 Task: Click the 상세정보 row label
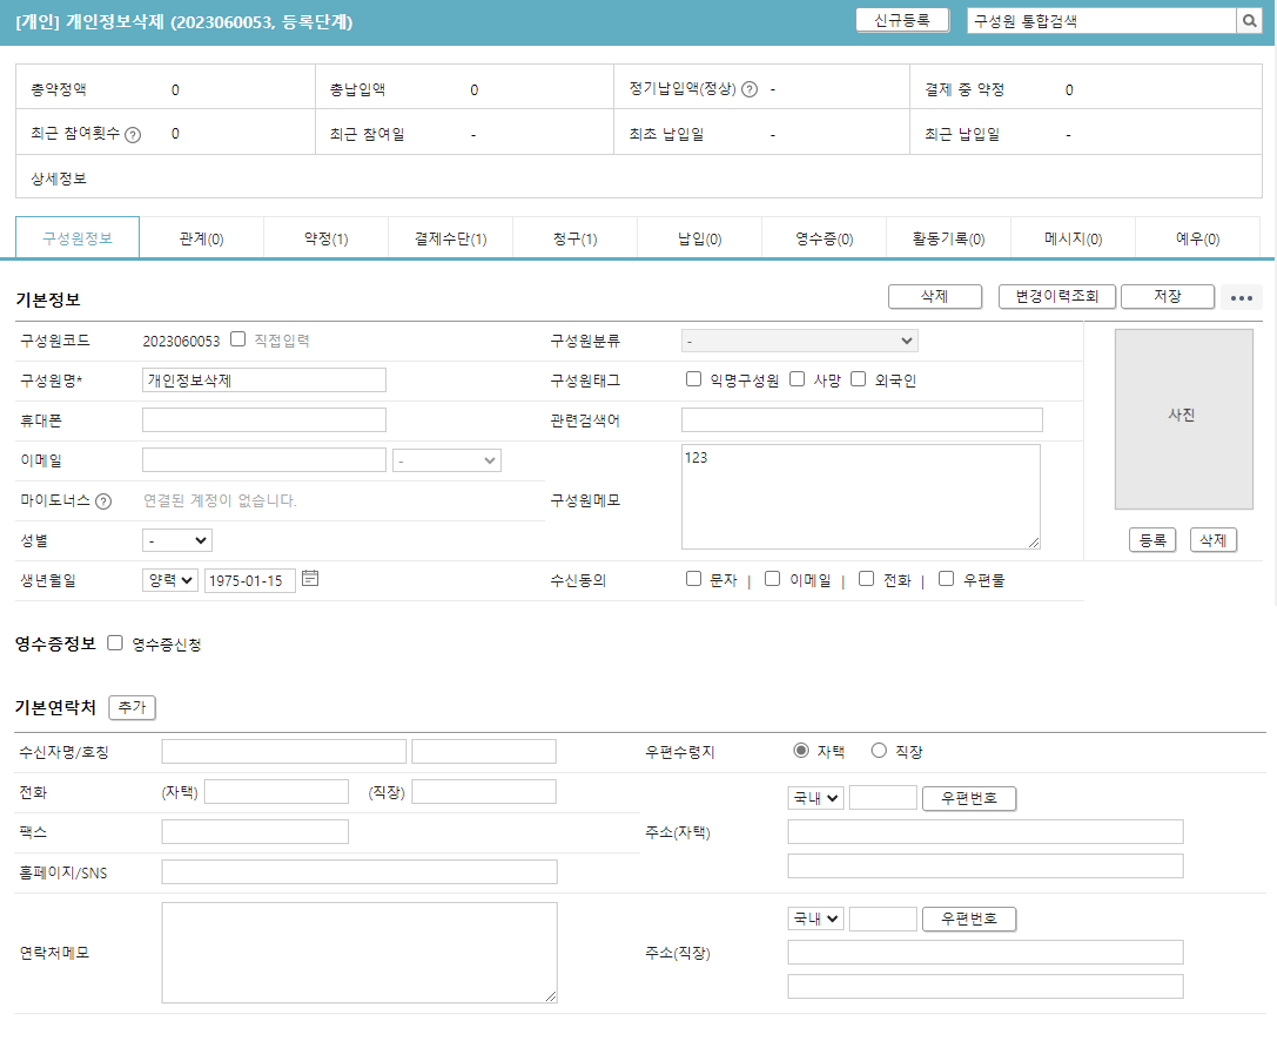click(59, 178)
